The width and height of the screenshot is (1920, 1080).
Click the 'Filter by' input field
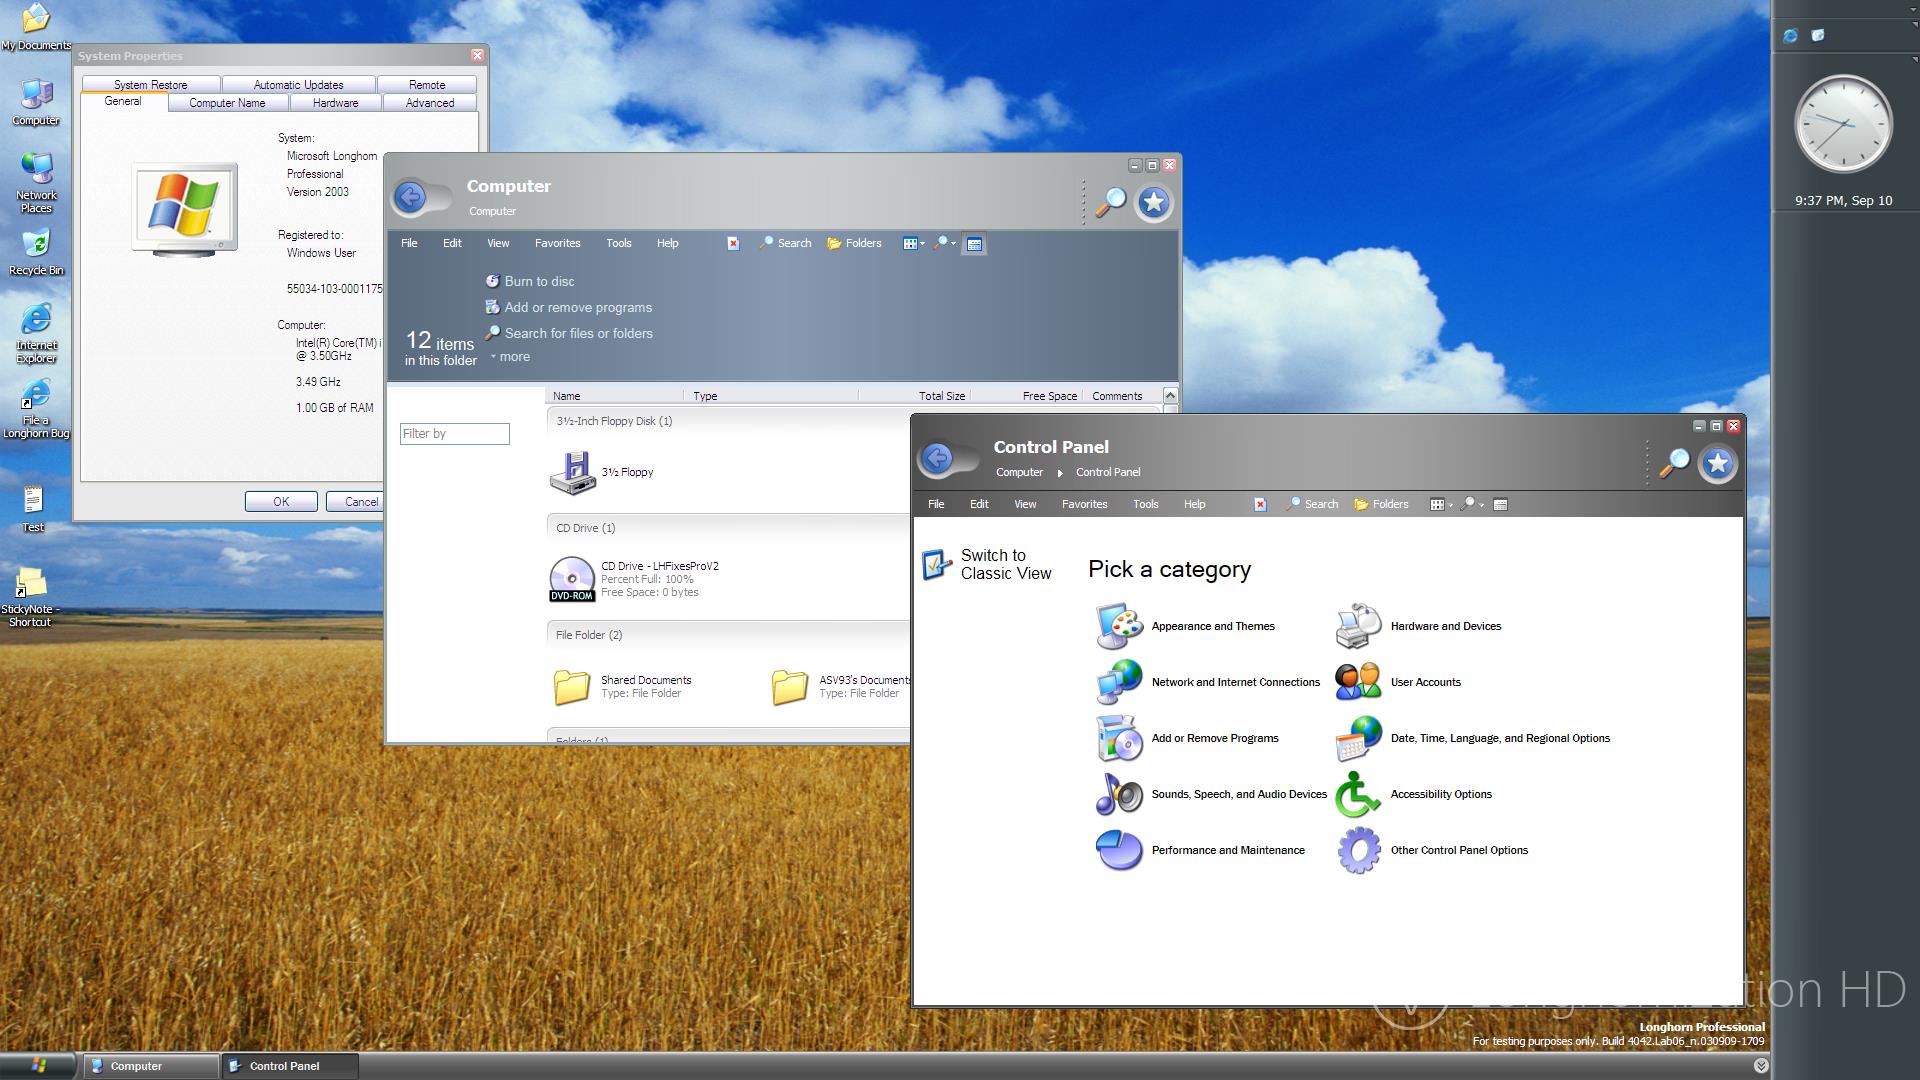click(454, 433)
